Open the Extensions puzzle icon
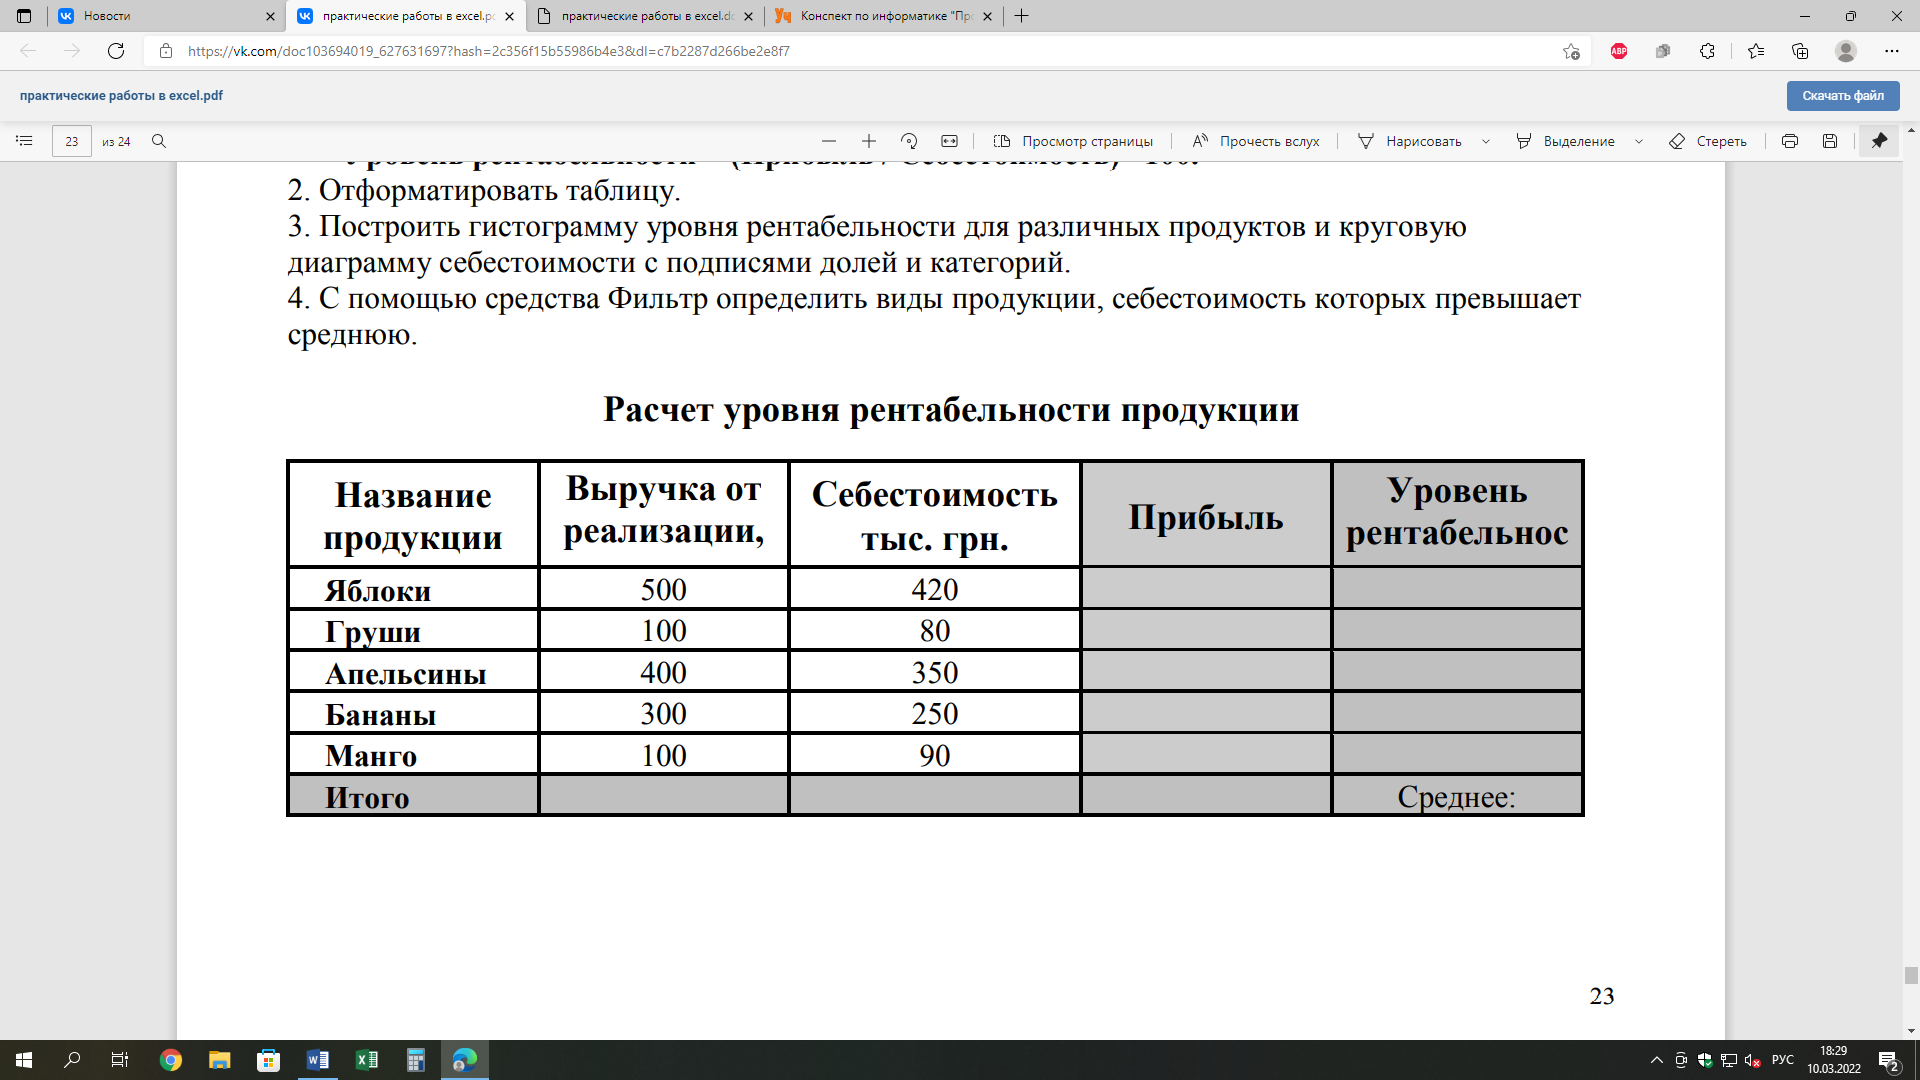The height and width of the screenshot is (1080, 1920). (1707, 51)
